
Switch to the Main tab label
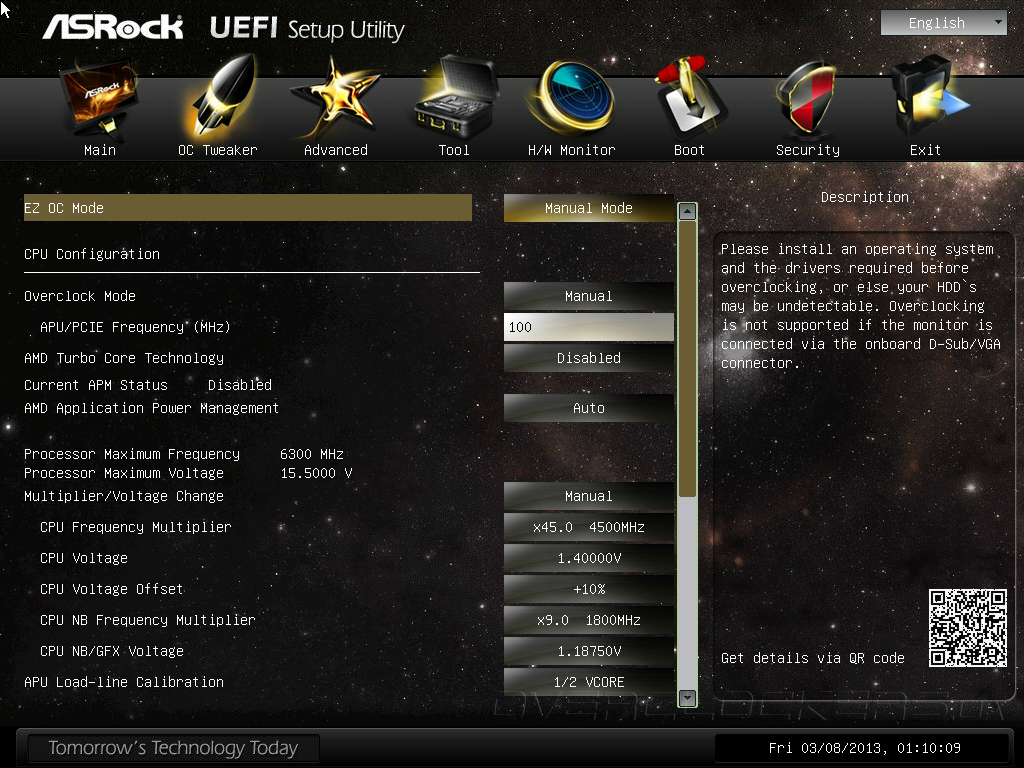coord(100,150)
